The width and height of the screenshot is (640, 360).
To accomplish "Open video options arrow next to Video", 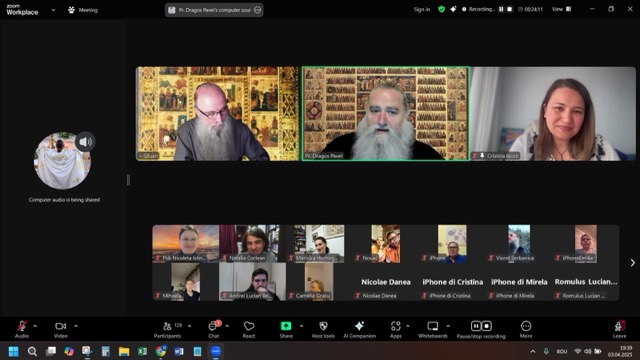I will pyautogui.click(x=76, y=326).
